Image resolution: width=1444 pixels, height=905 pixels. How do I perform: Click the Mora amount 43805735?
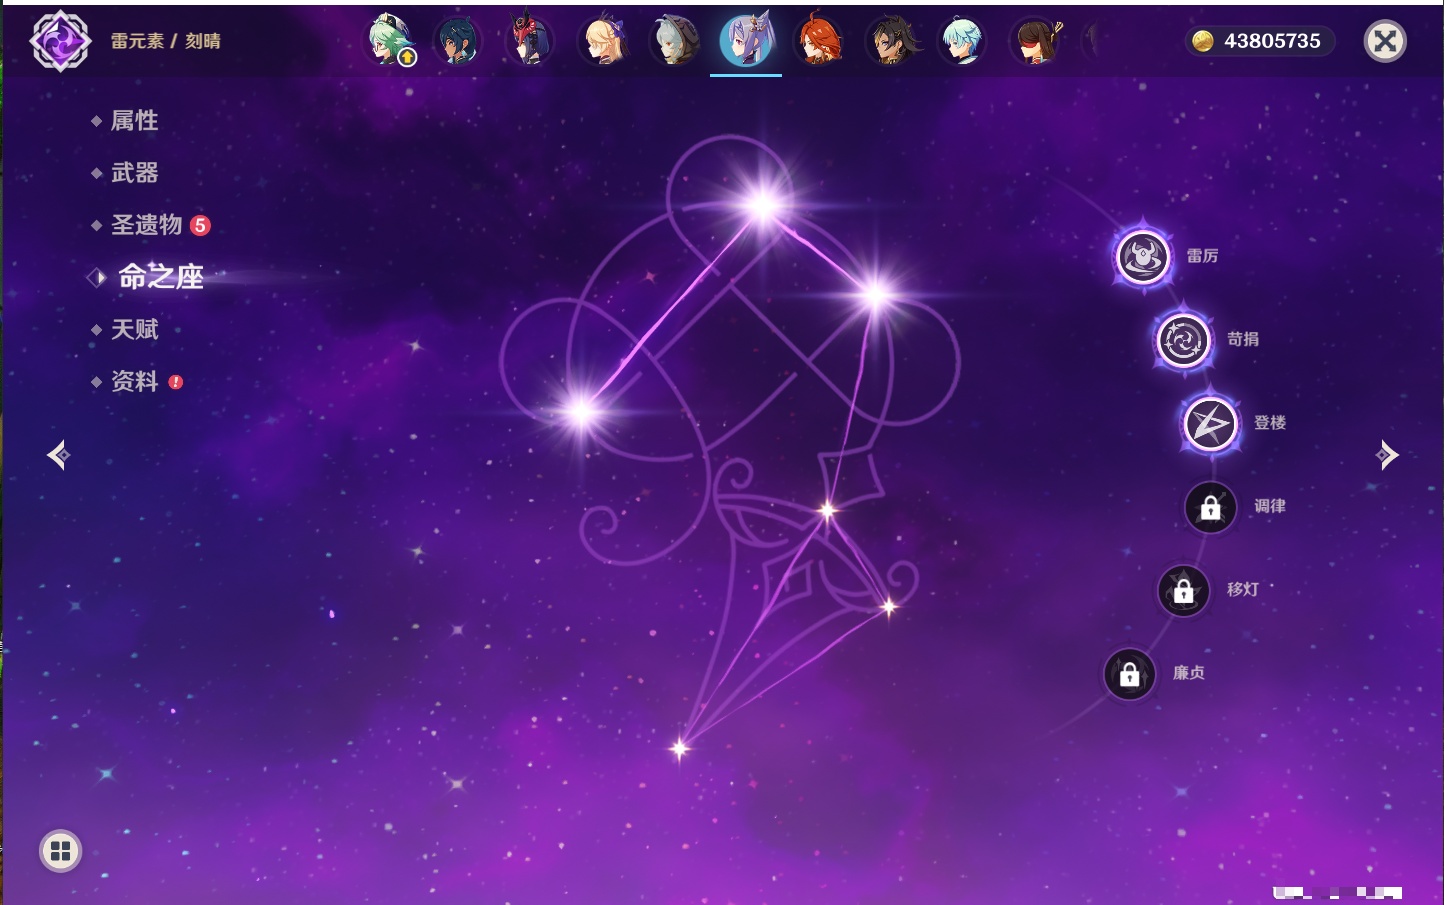(1272, 41)
